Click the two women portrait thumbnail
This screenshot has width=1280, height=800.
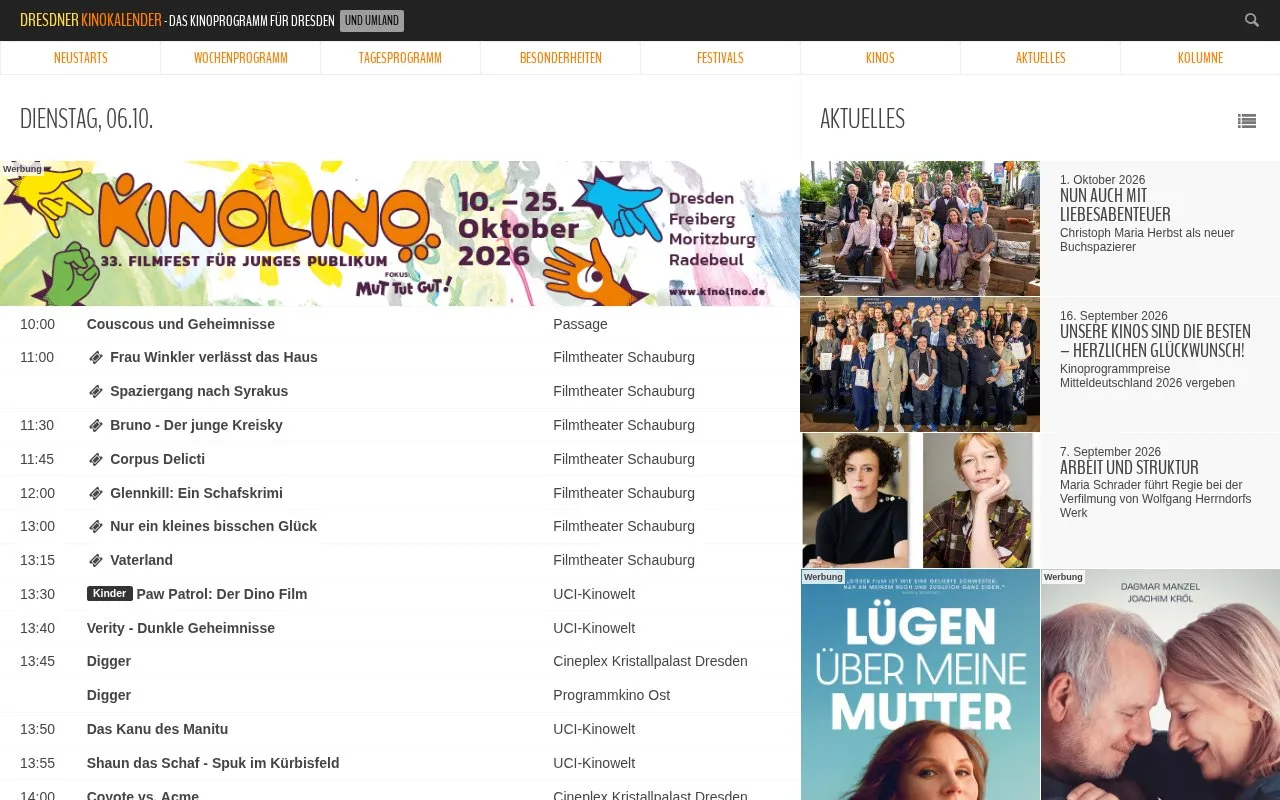coord(920,500)
